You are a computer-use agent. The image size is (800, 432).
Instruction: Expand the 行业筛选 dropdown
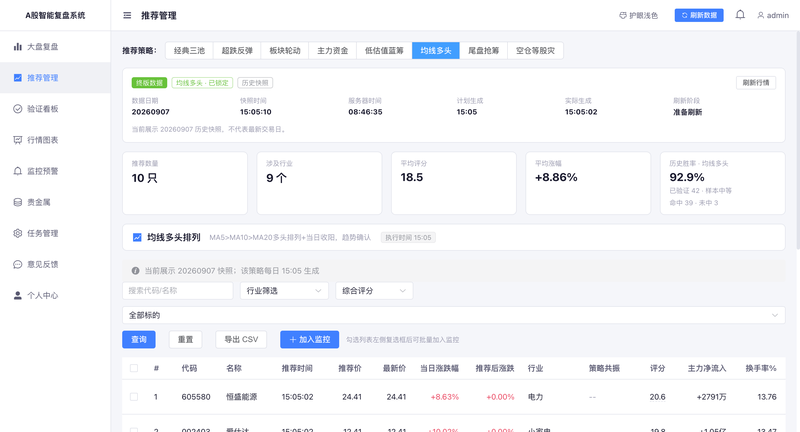pyautogui.click(x=284, y=291)
